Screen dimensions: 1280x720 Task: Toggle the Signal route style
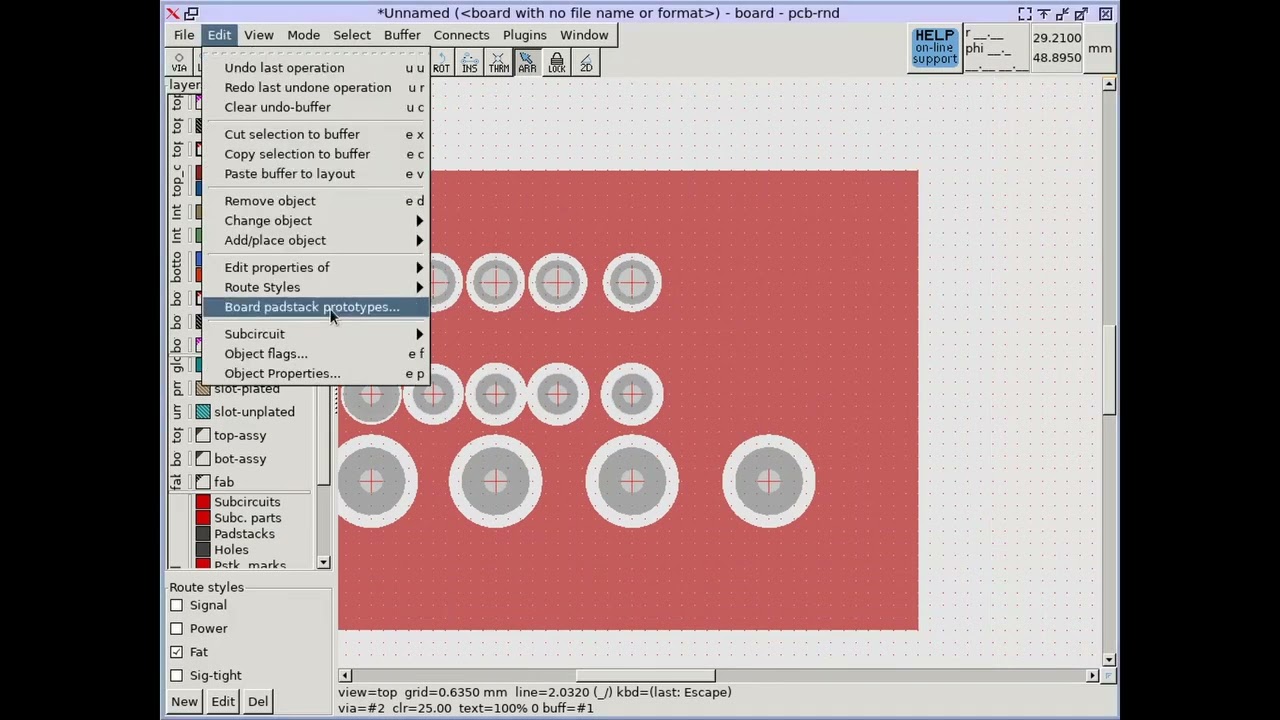177,605
